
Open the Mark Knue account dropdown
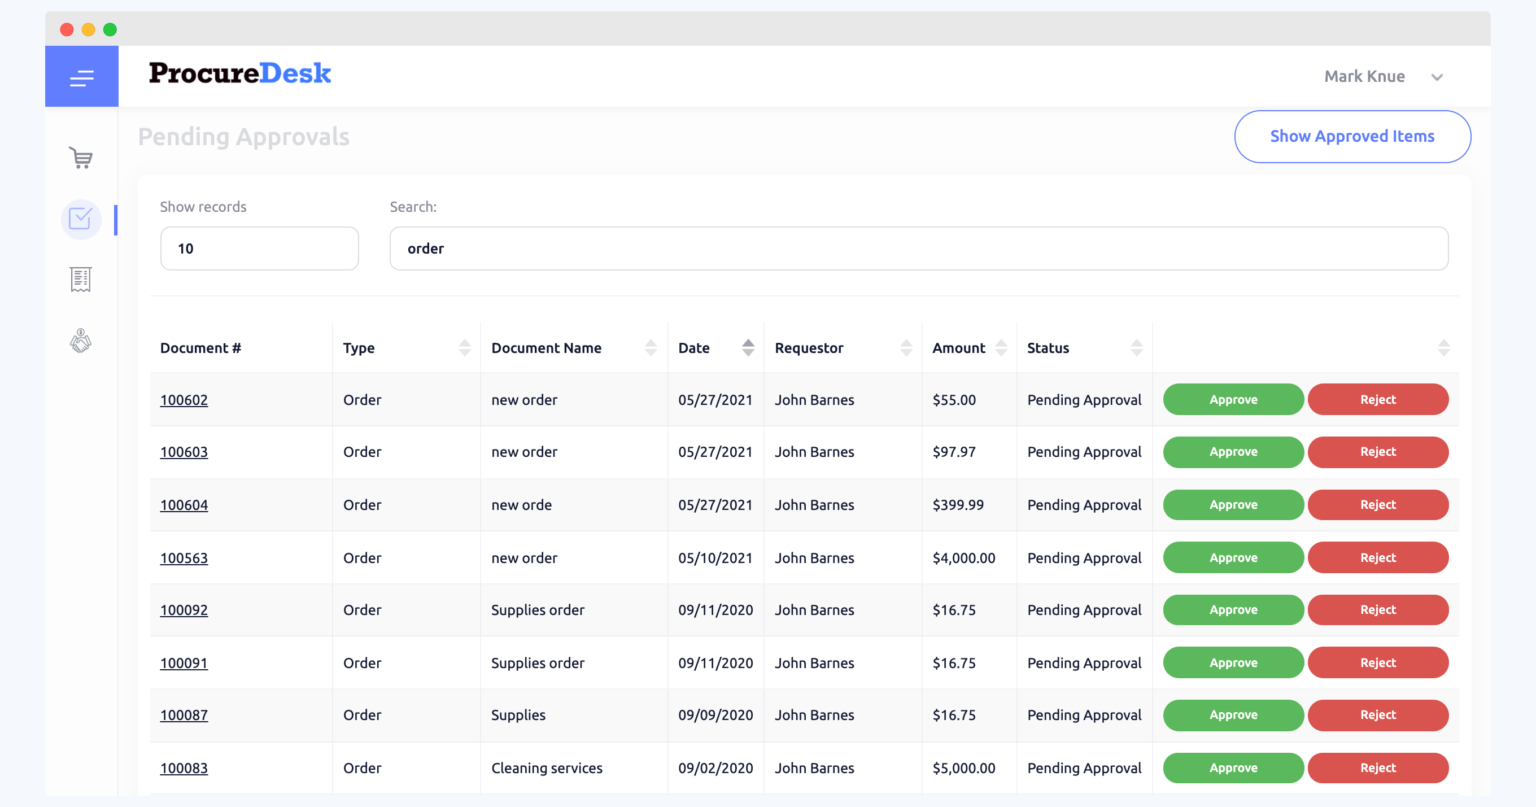[x=1383, y=76]
